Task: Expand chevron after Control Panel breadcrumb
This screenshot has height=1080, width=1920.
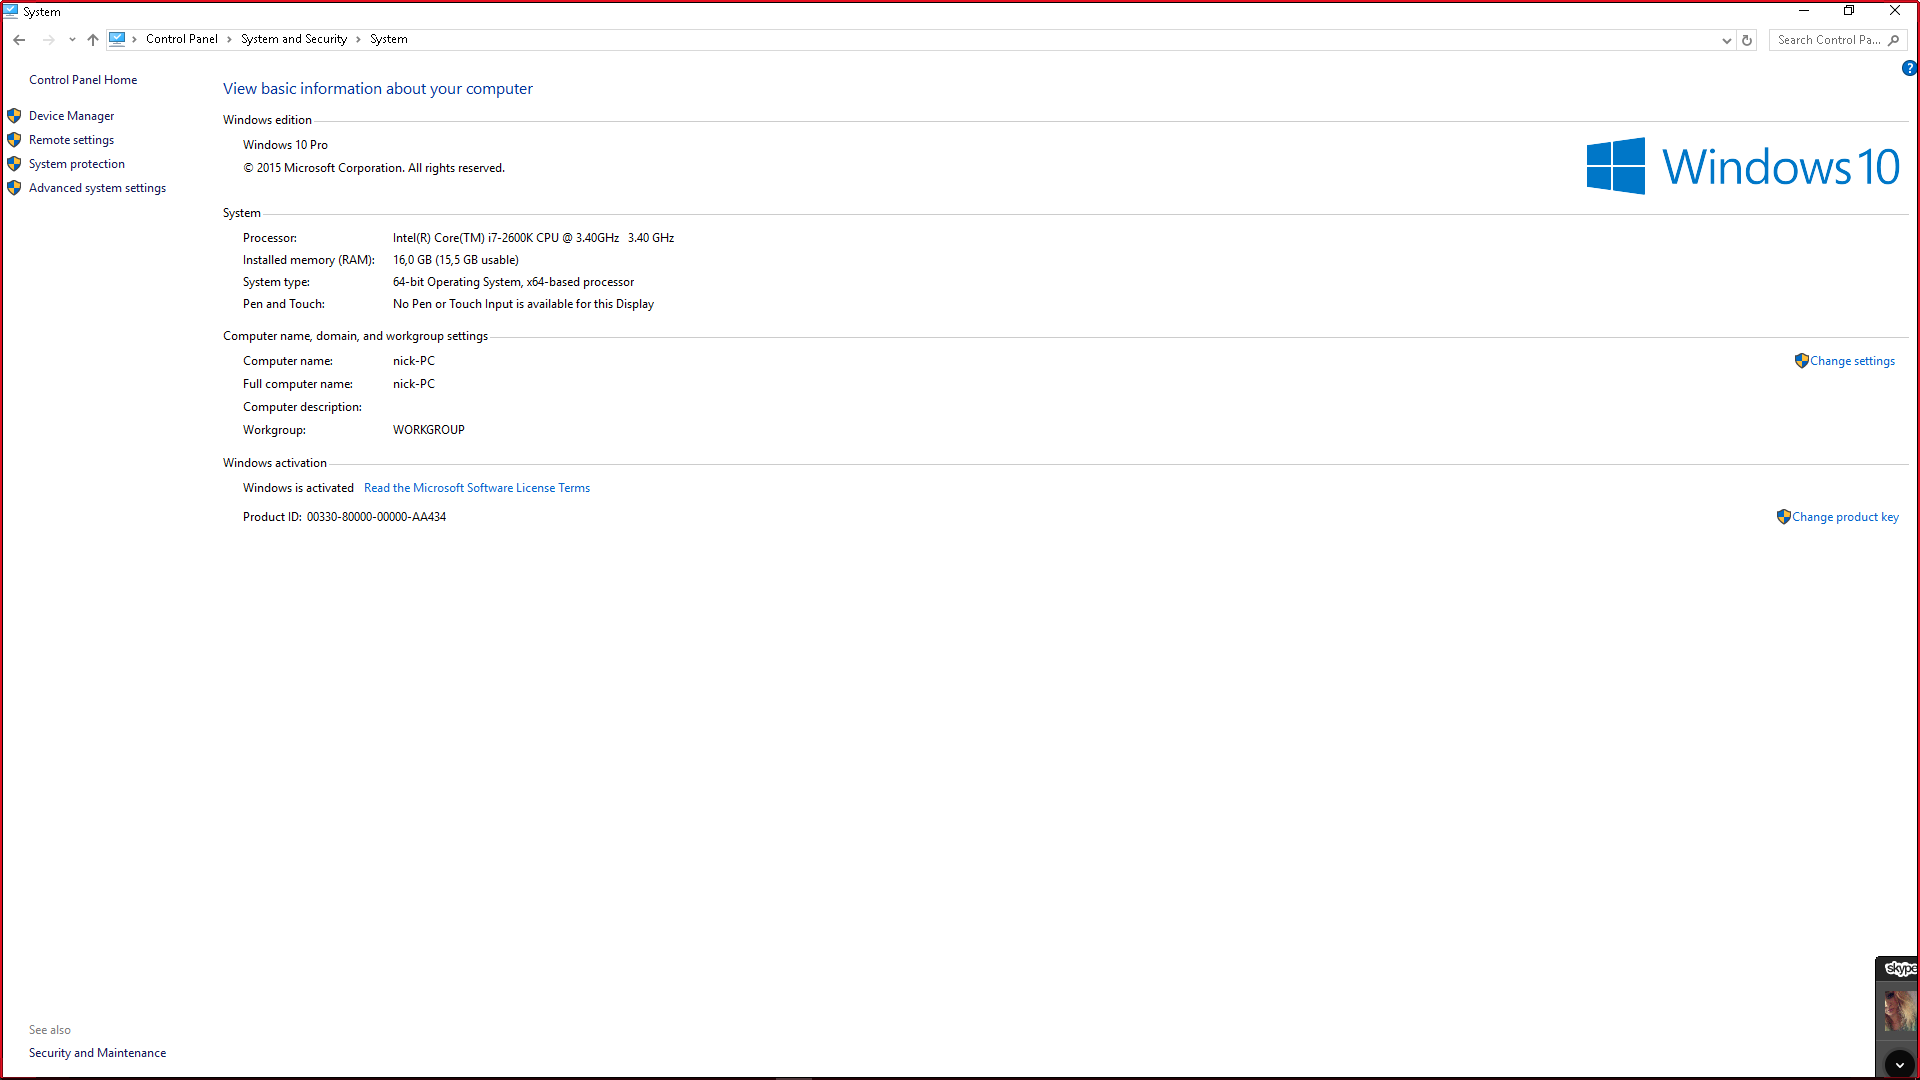Action: pos(229,40)
